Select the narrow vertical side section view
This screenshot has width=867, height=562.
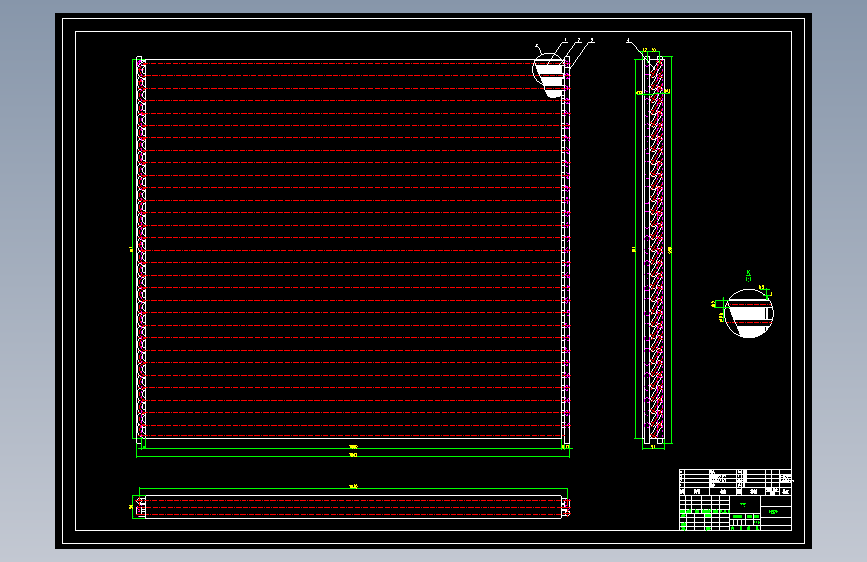point(654,249)
